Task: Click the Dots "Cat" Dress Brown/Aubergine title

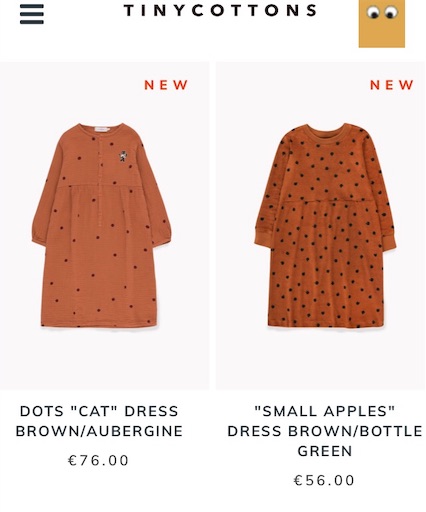Action: click(99, 421)
